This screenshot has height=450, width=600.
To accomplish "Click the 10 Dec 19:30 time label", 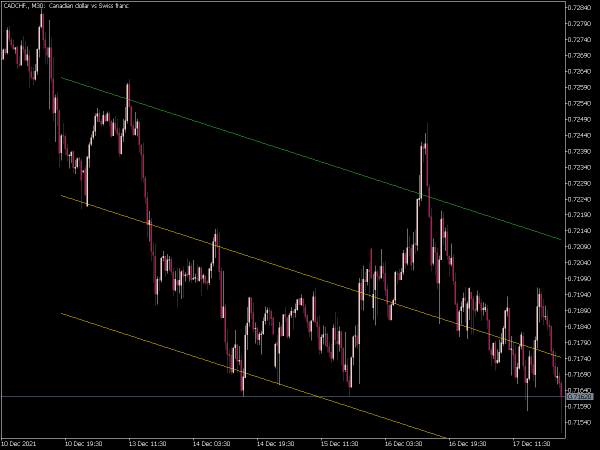I will tap(84, 441).
